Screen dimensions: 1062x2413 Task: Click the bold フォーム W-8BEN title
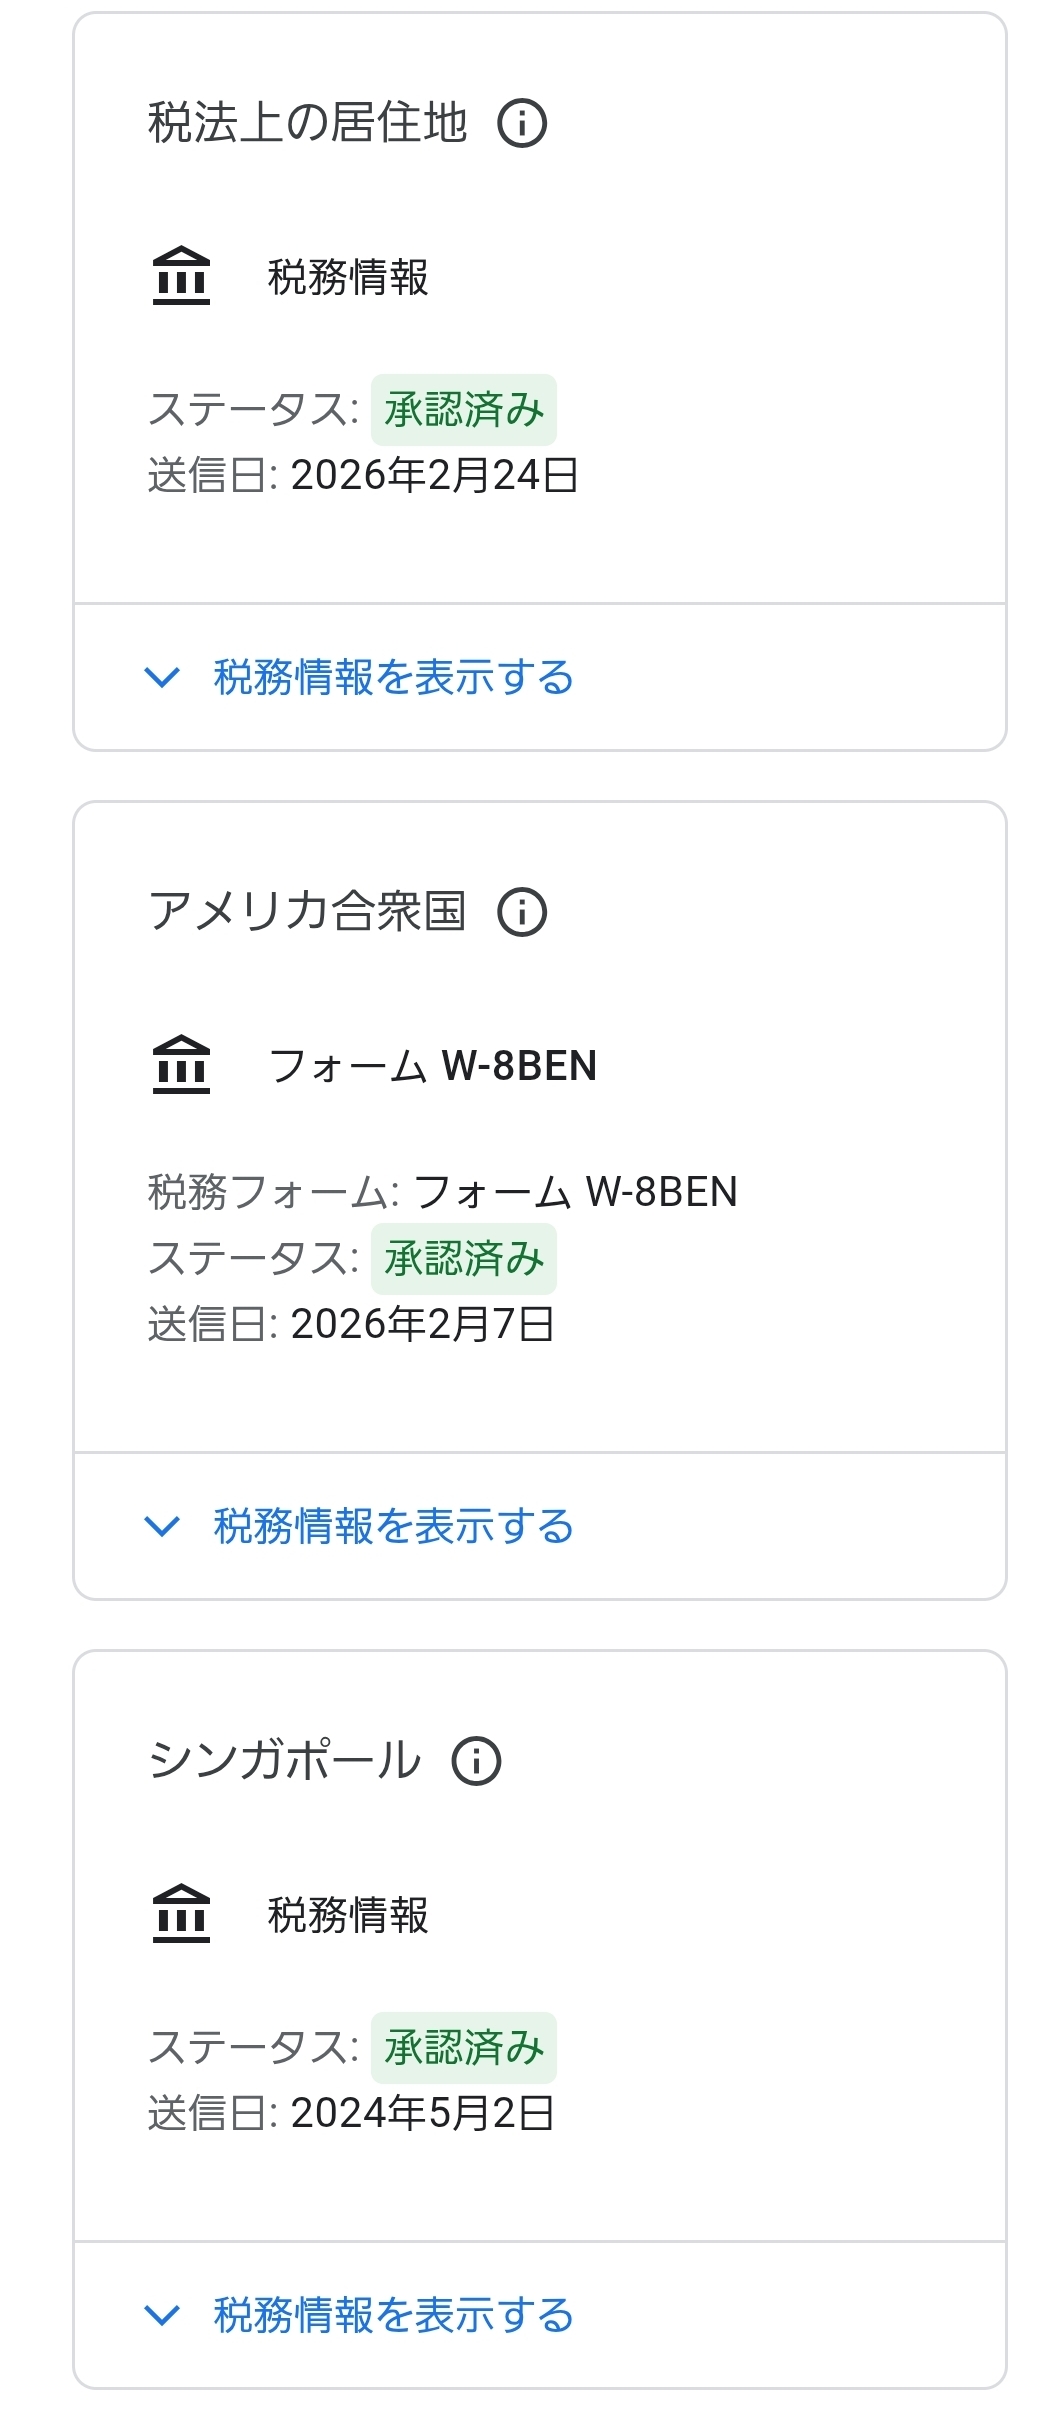pyautogui.click(x=433, y=1066)
